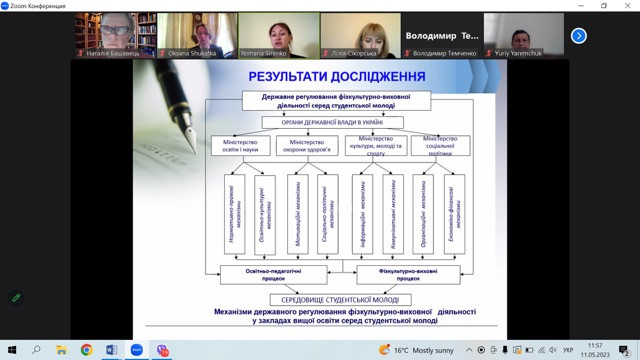Click Міністерство освіти і науки box
This screenshot has width=640, height=360.
[240, 146]
